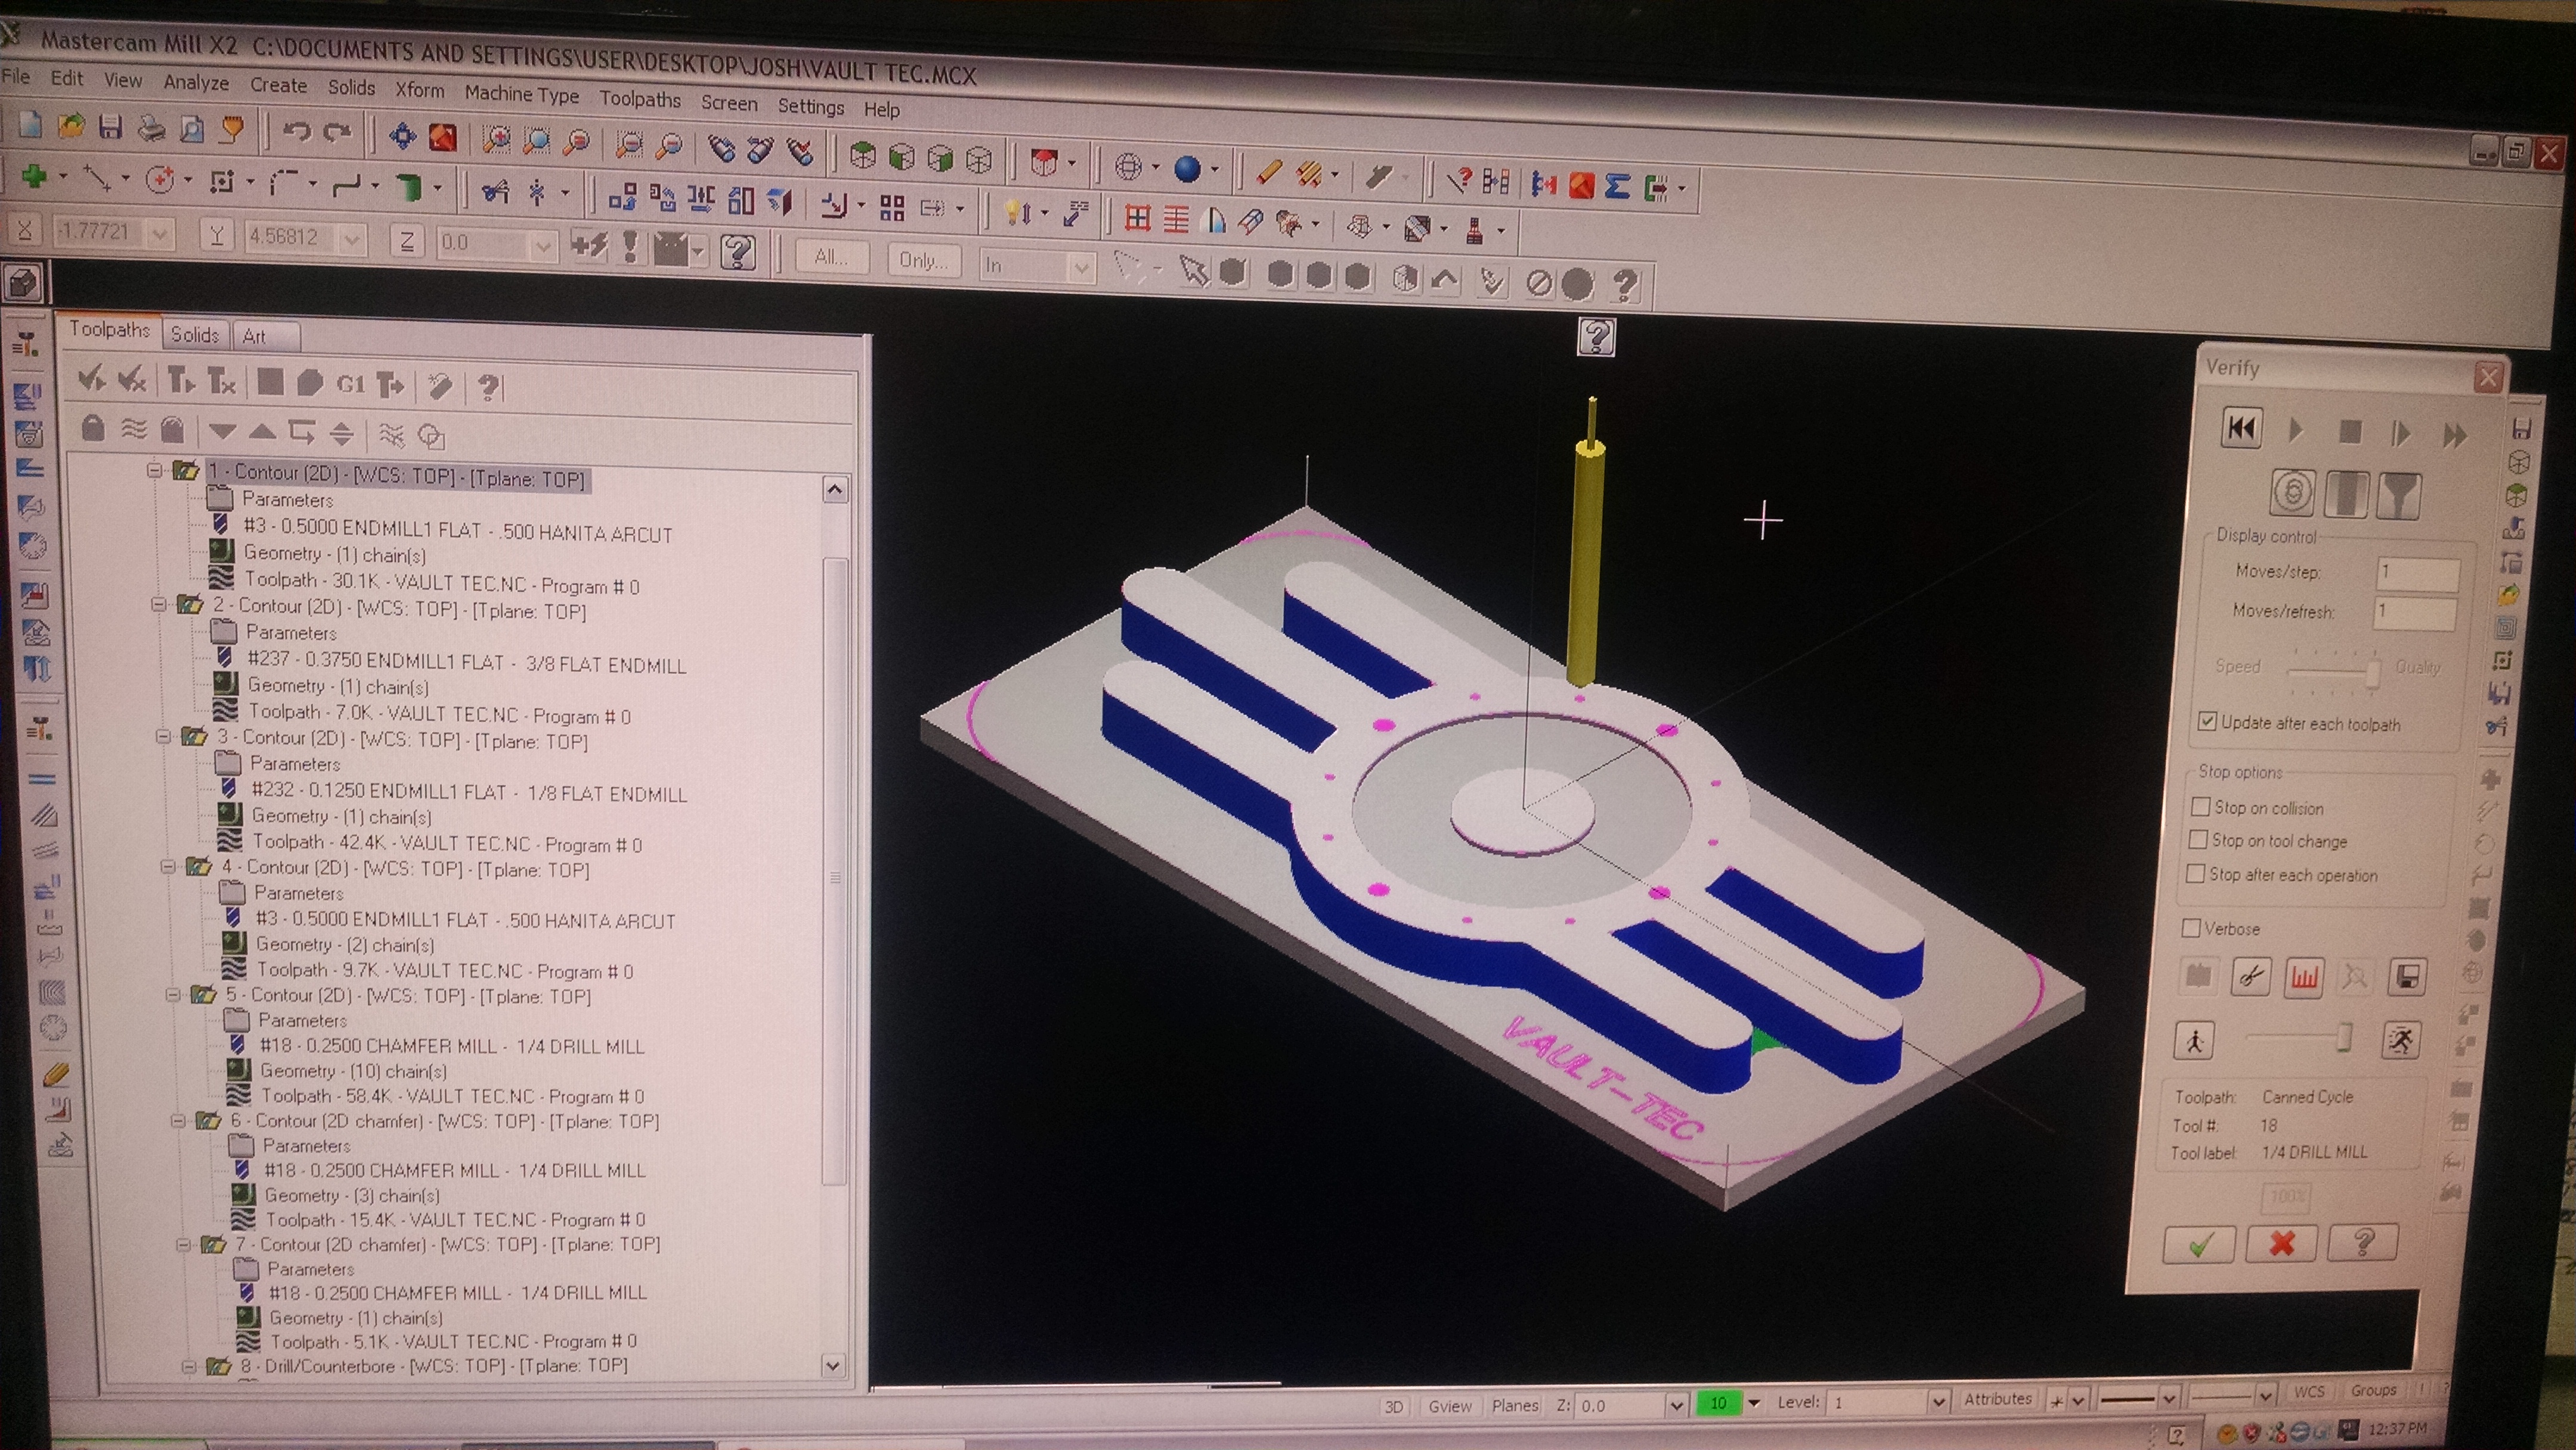Click the fast running speed icon

point(2401,1041)
